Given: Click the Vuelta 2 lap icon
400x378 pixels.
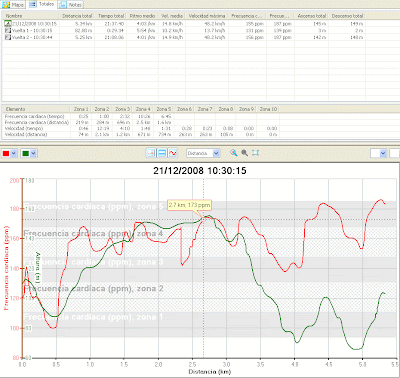Looking at the screenshot, I should tap(8, 37).
